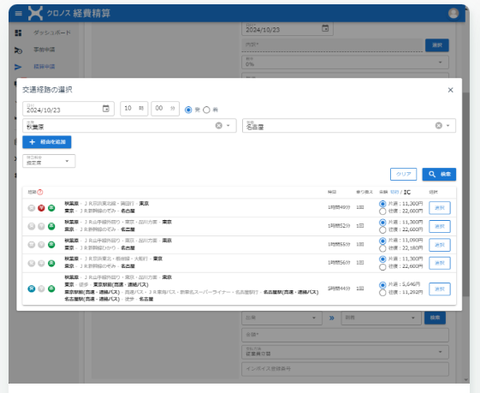Click the green circle icon on the 1時間49分 route

point(51,208)
